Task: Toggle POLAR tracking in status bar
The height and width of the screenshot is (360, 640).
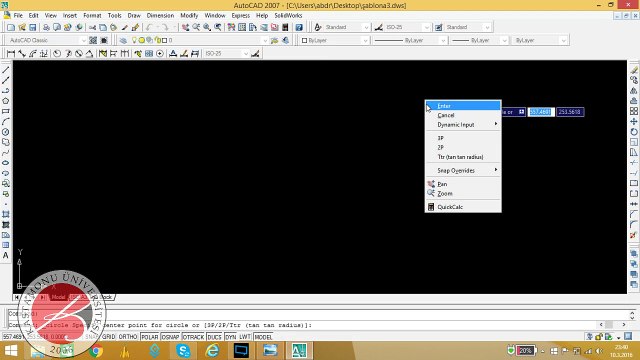Action: [150, 337]
